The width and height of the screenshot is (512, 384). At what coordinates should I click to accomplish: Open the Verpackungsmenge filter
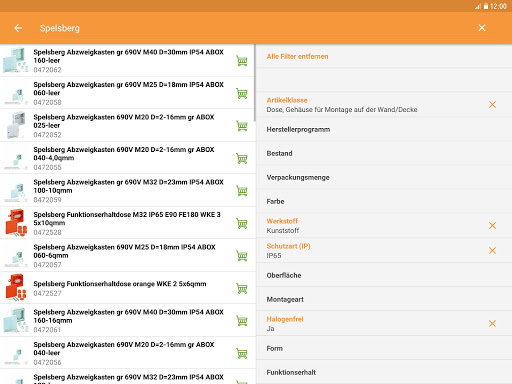pyautogui.click(x=384, y=177)
